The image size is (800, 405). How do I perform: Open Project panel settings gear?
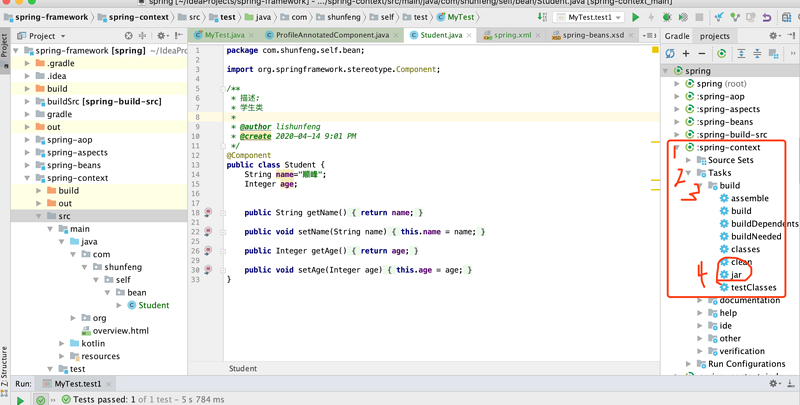click(160, 36)
